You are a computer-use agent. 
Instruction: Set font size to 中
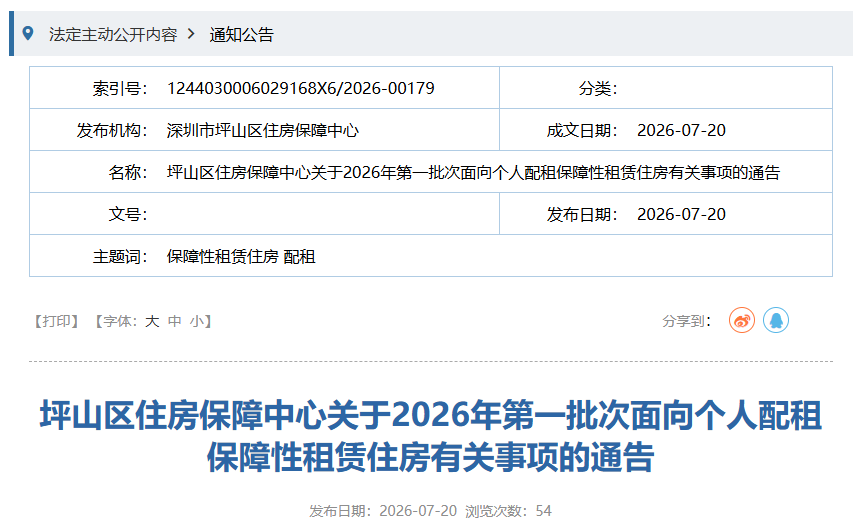pyautogui.click(x=175, y=321)
